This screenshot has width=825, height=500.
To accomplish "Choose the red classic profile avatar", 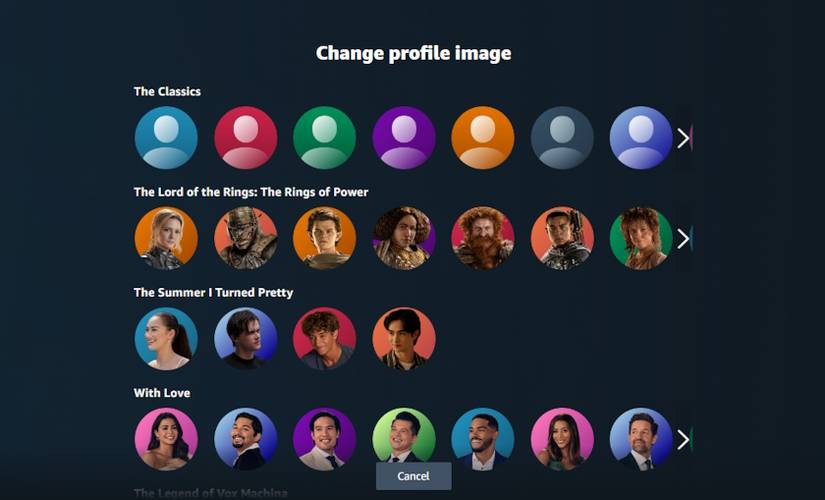I will [x=246, y=138].
